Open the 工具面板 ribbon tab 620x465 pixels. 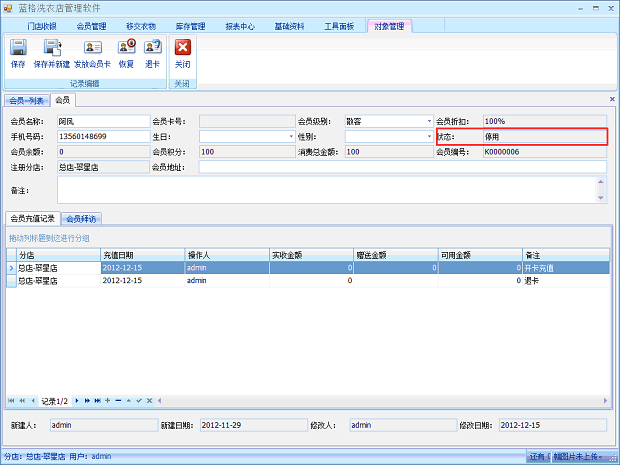tap(339, 26)
